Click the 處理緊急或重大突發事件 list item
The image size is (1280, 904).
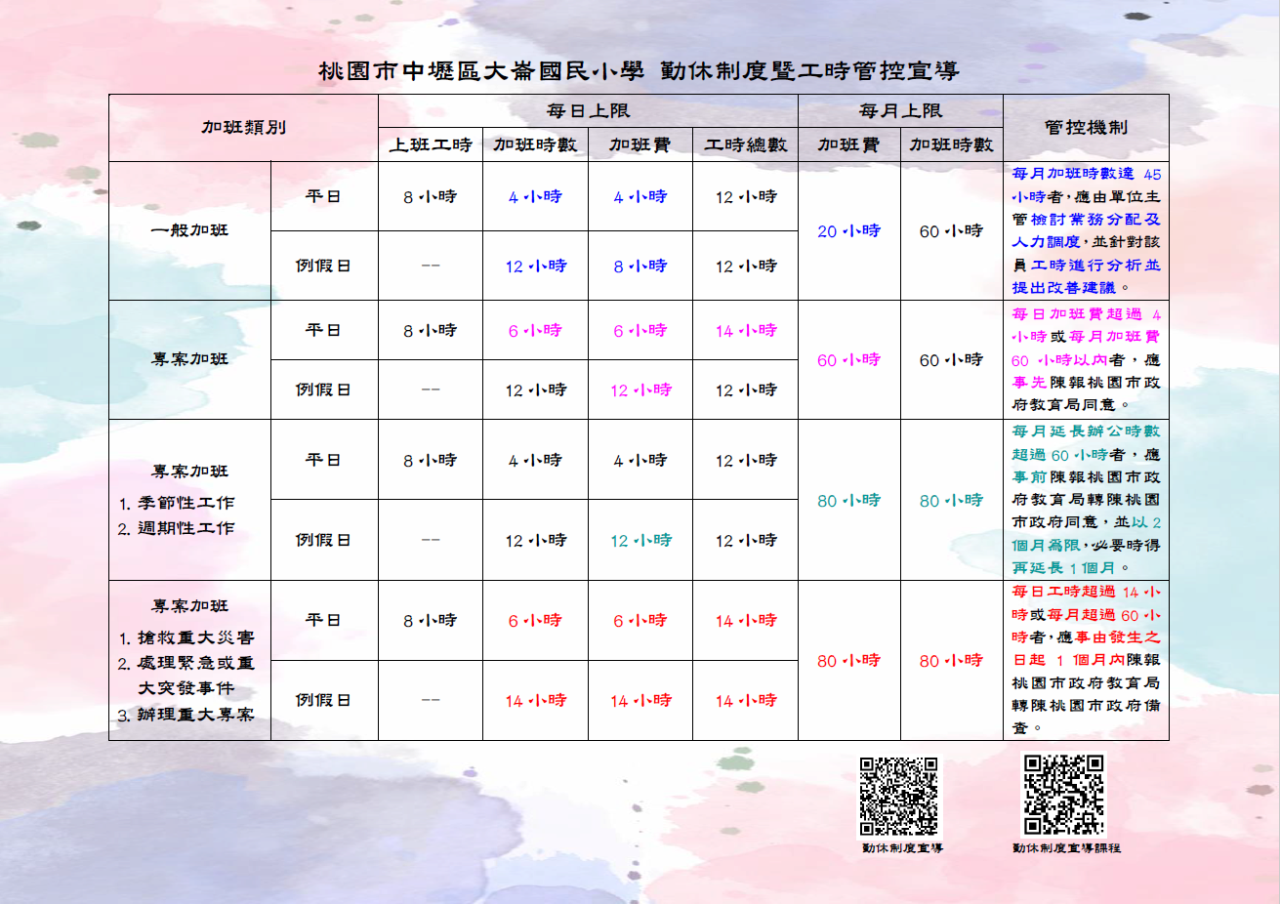tap(186, 676)
